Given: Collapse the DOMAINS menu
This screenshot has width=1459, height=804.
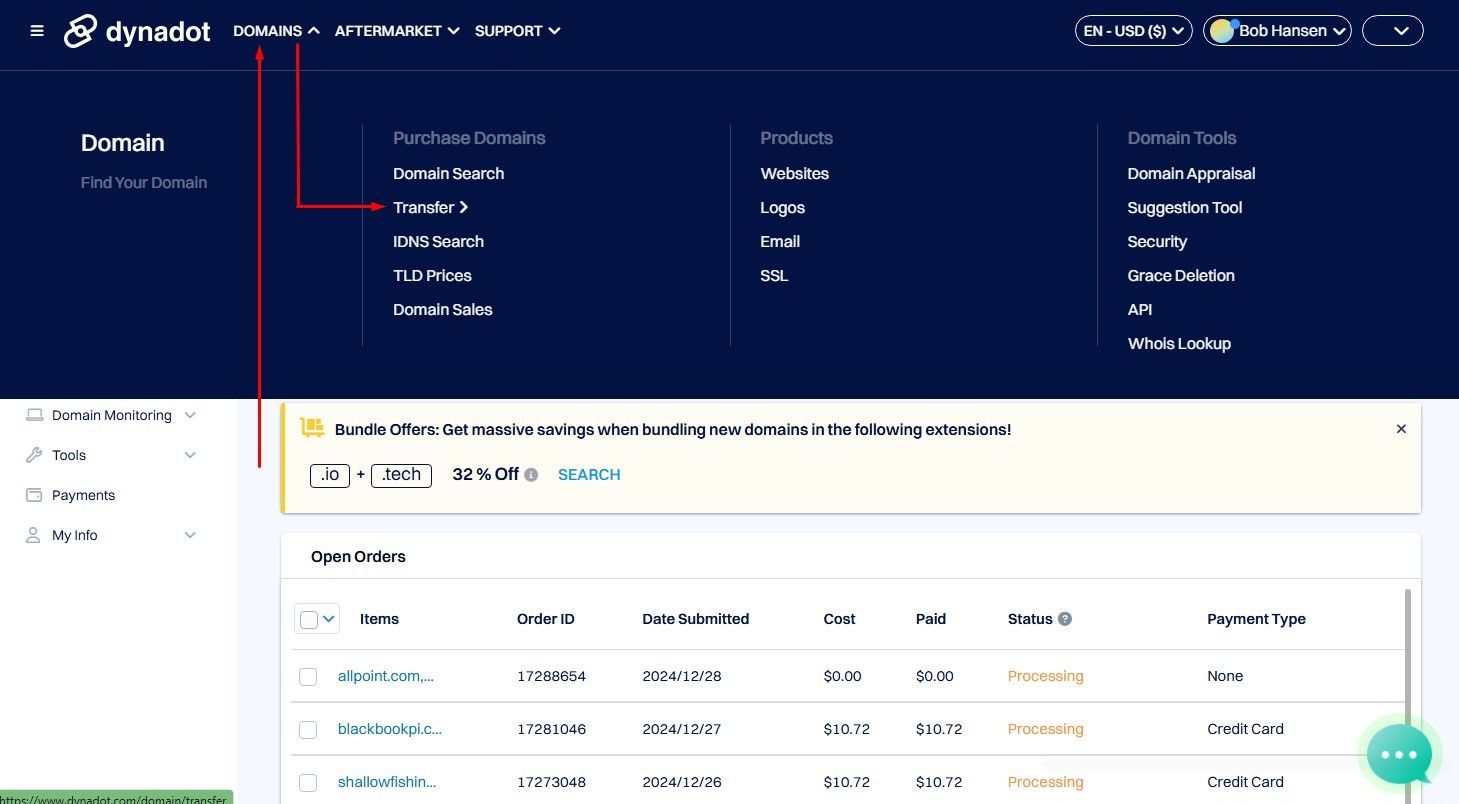Looking at the screenshot, I should click(276, 31).
